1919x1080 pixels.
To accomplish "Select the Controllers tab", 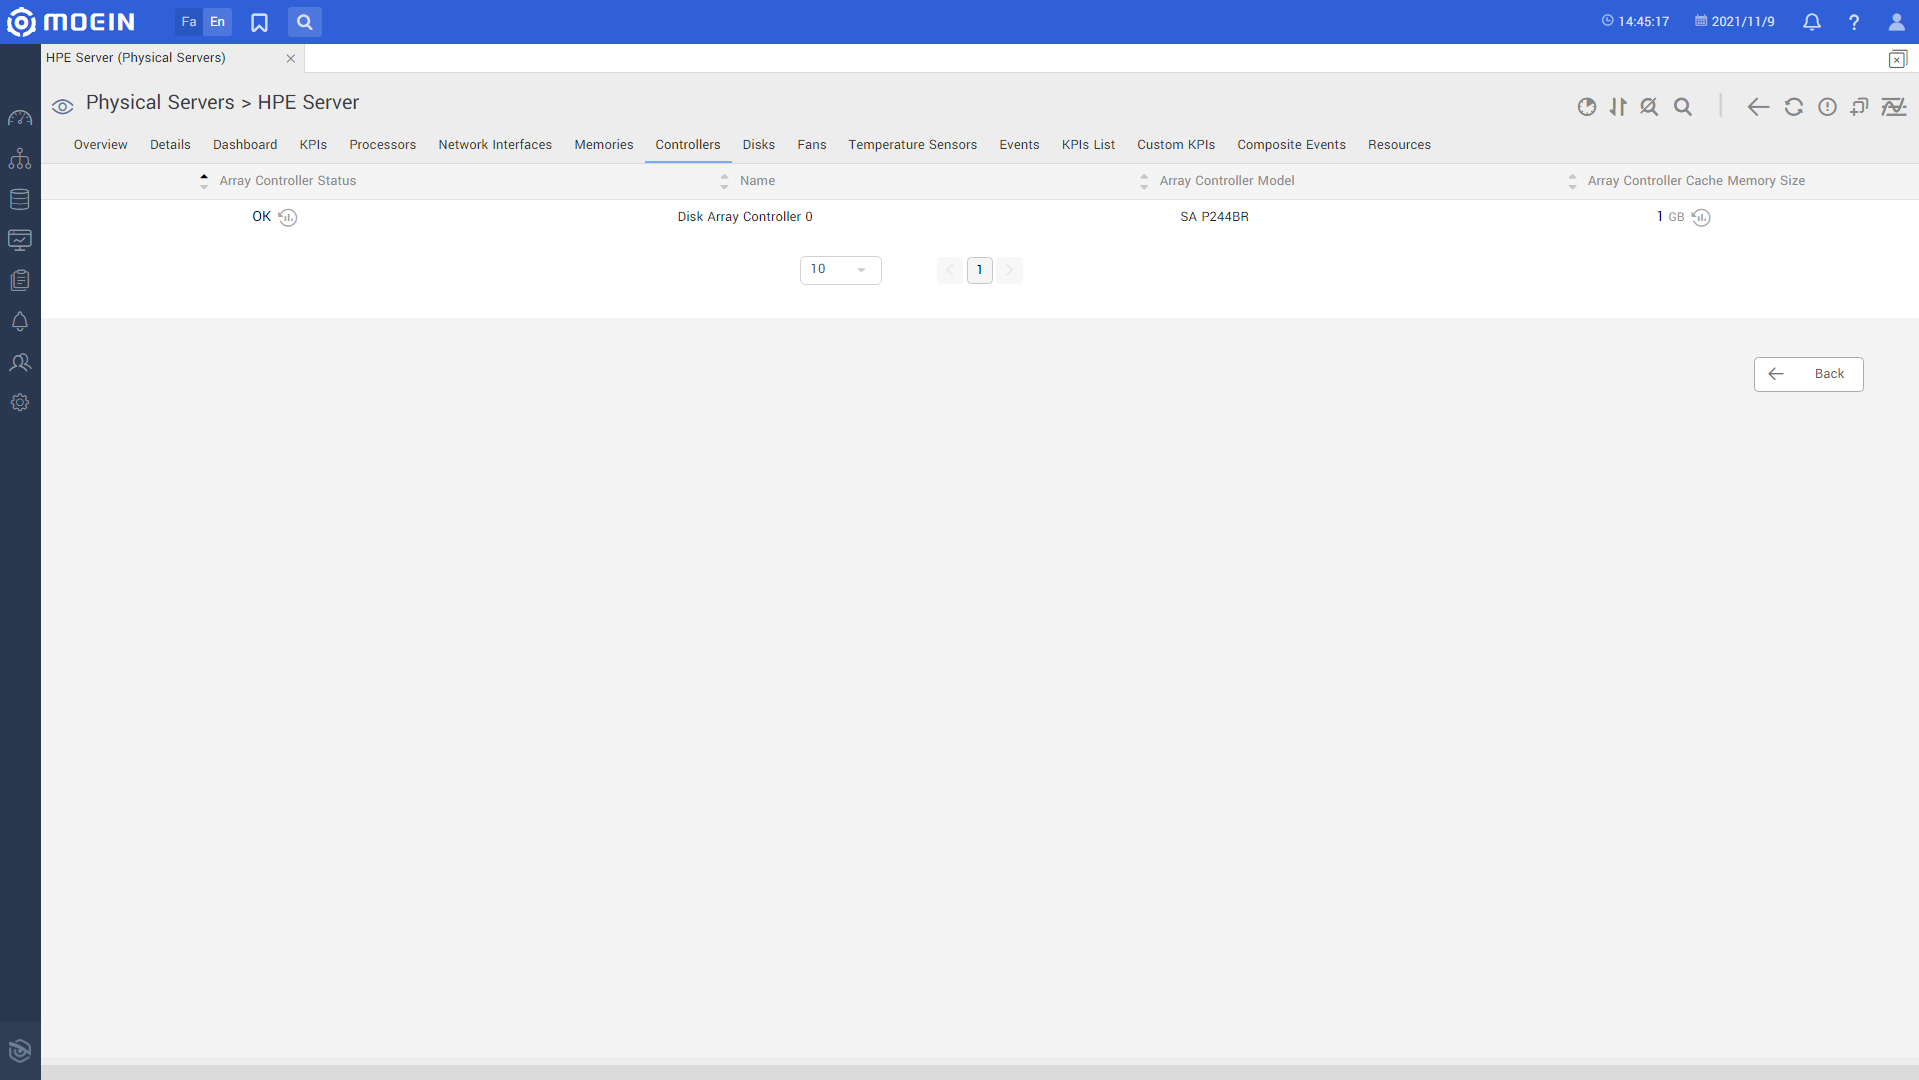I will pyautogui.click(x=688, y=145).
